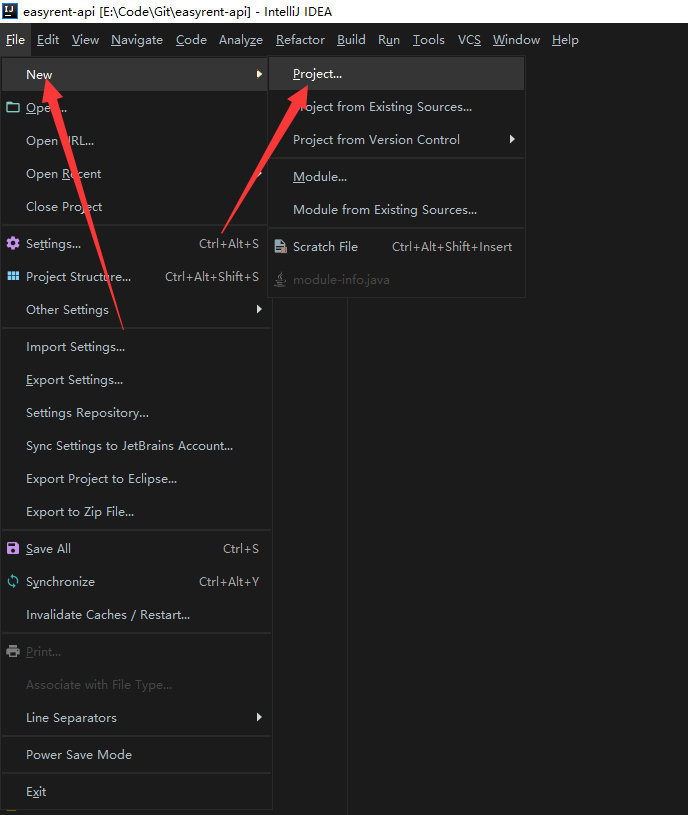Open the VCS menu
This screenshot has height=815, width=688.
(469, 40)
